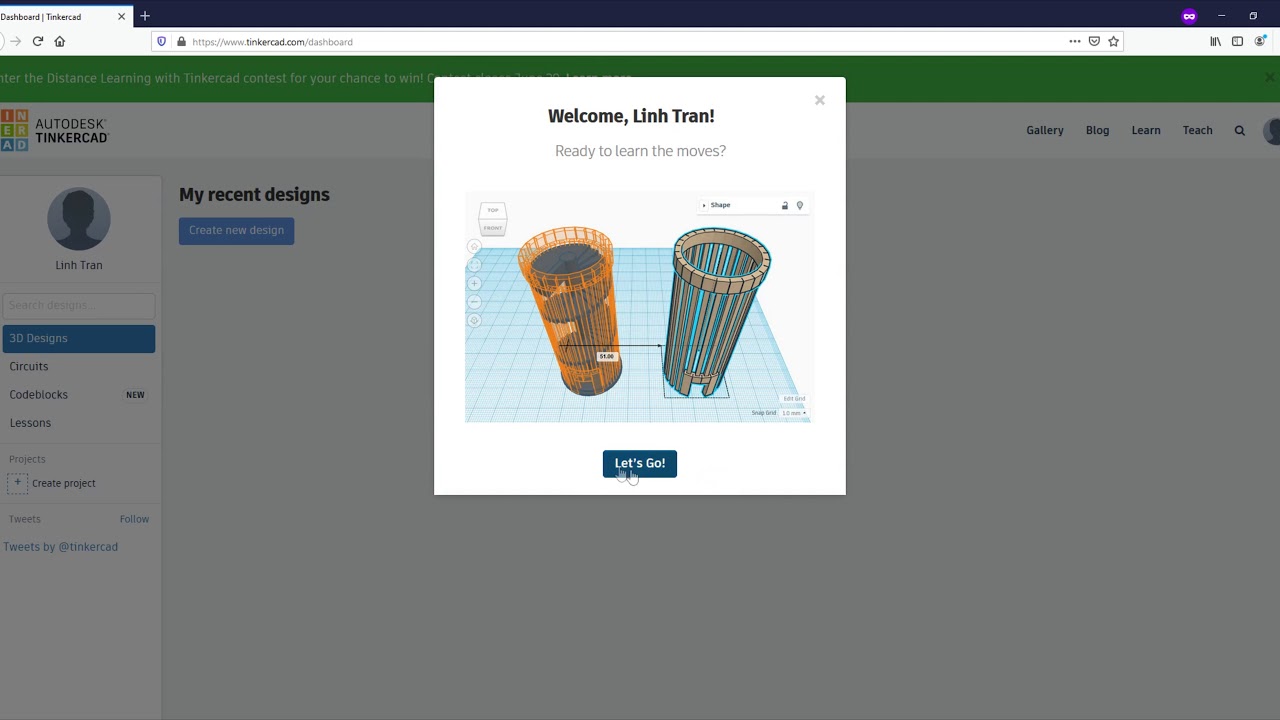Open the Gallery page

tap(1045, 130)
